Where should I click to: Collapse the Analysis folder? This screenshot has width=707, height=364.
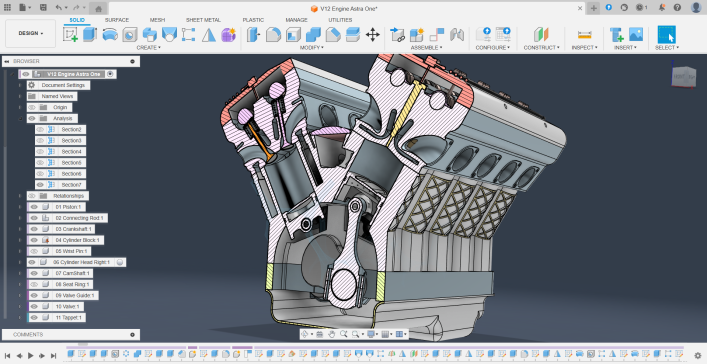coord(20,119)
